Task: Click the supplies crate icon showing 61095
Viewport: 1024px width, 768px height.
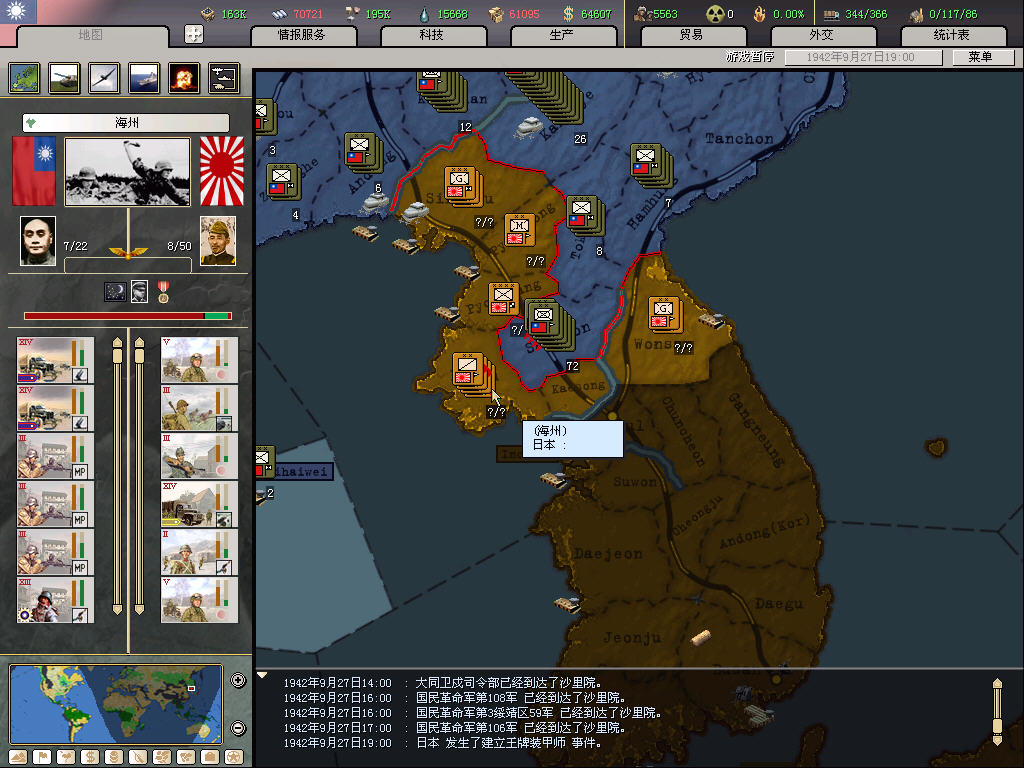Action: [x=496, y=14]
